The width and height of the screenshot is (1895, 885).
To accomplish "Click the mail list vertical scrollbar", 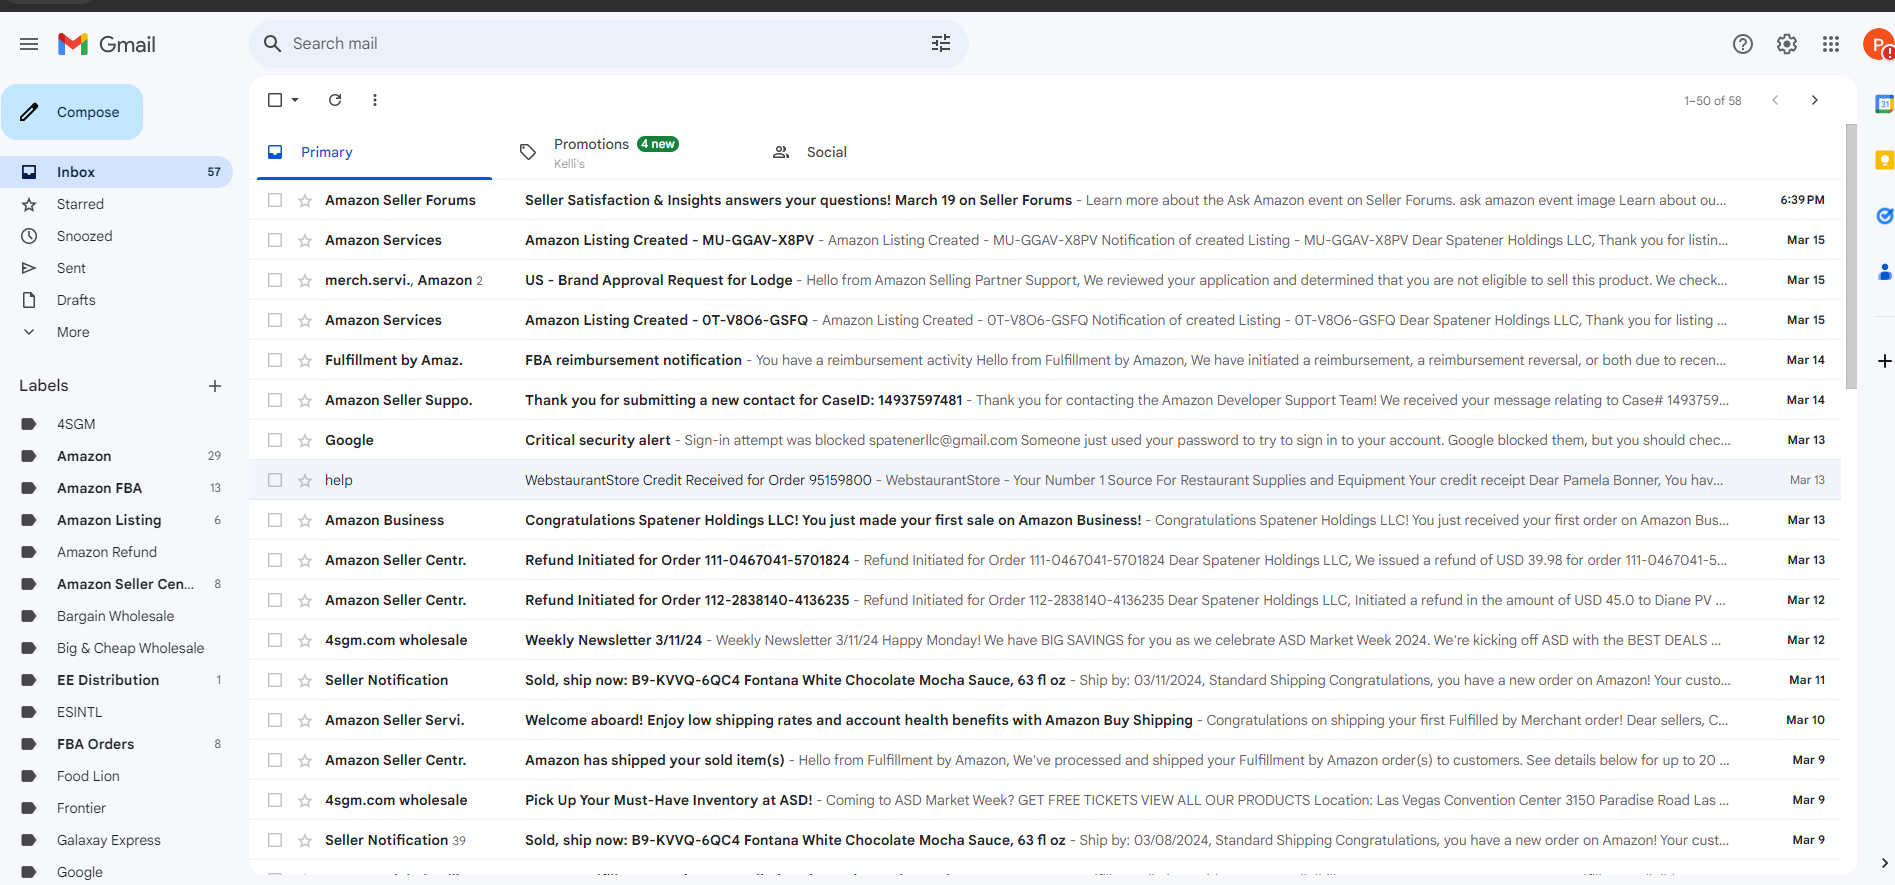I will tap(1851, 256).
